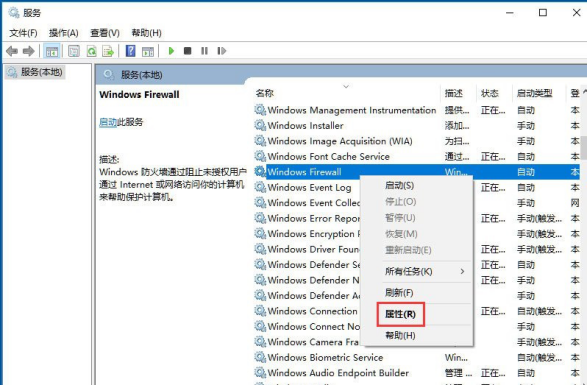Click the Stop Service square button
This screenshot has height=385, width=587.
tap(188, 51)
